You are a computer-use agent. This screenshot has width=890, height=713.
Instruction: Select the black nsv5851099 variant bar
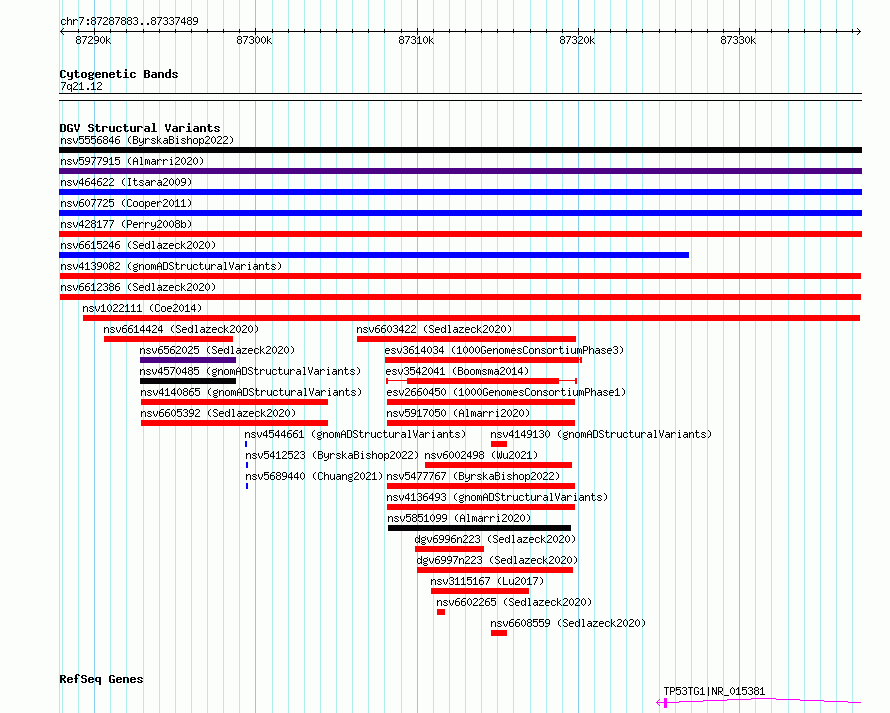(x=480, y=529)
